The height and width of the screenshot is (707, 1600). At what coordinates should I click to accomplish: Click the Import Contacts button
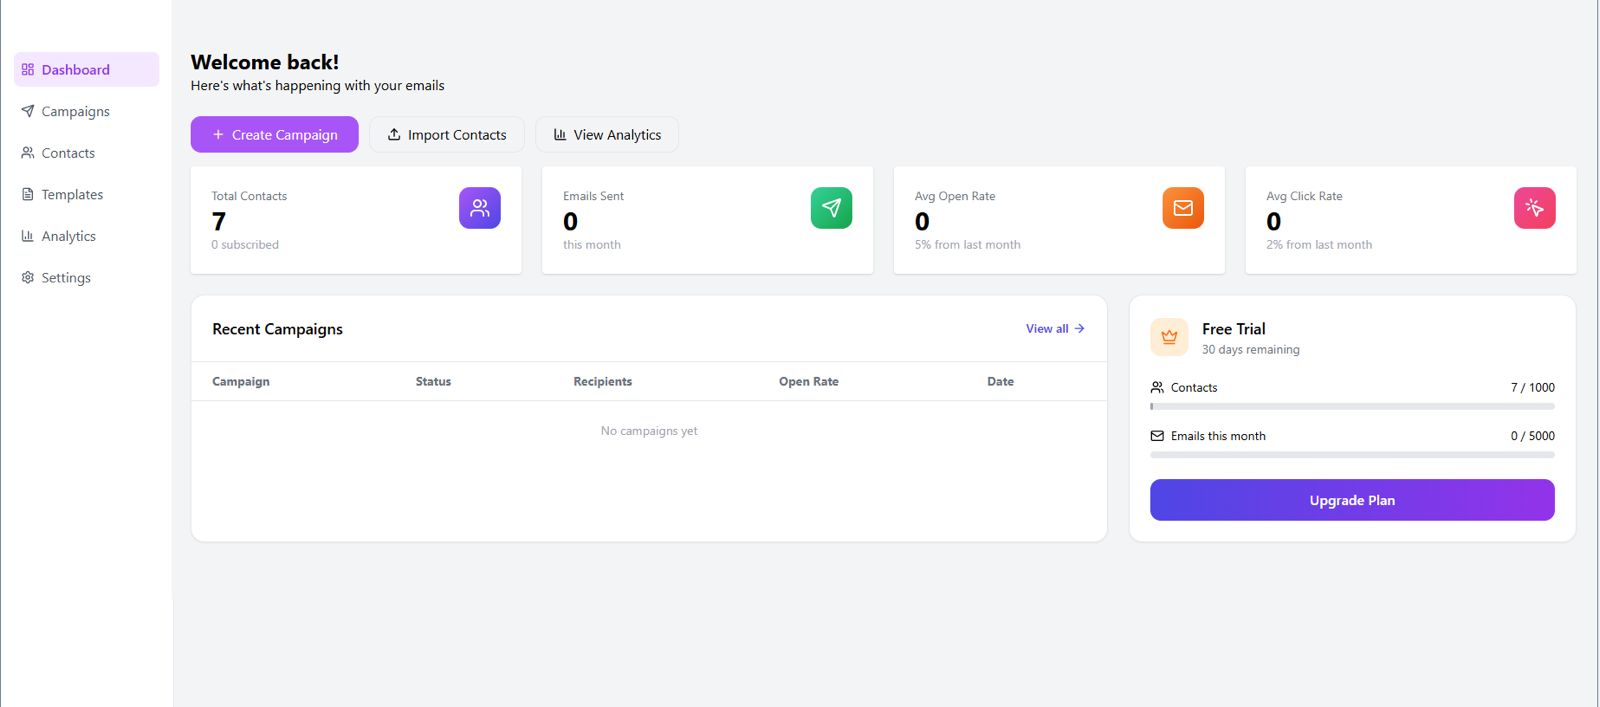coord(447,135)
